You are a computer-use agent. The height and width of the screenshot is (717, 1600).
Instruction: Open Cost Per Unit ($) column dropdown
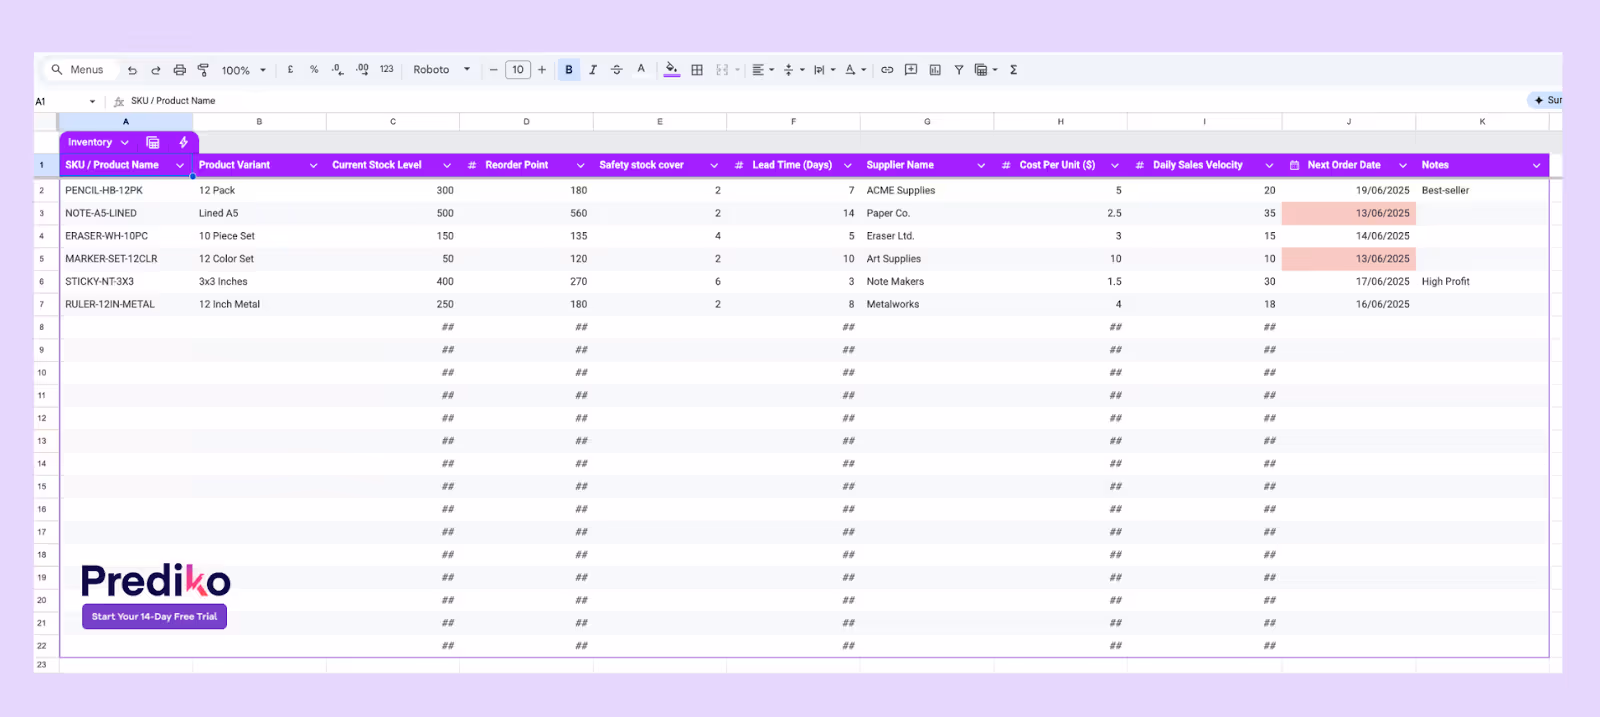point(1115,166)
